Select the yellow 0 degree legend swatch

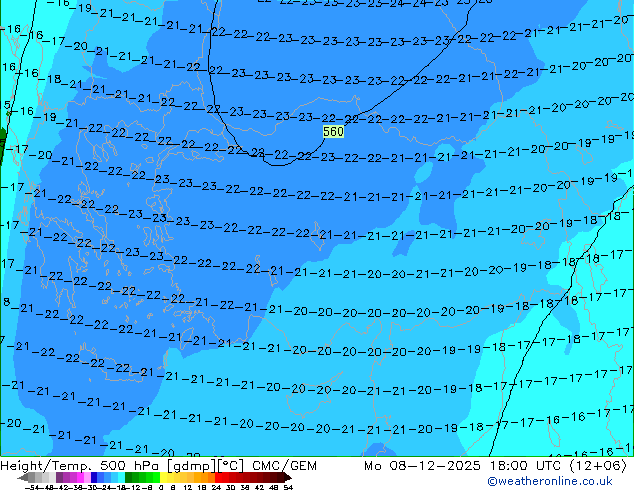(x=164, y=477)
